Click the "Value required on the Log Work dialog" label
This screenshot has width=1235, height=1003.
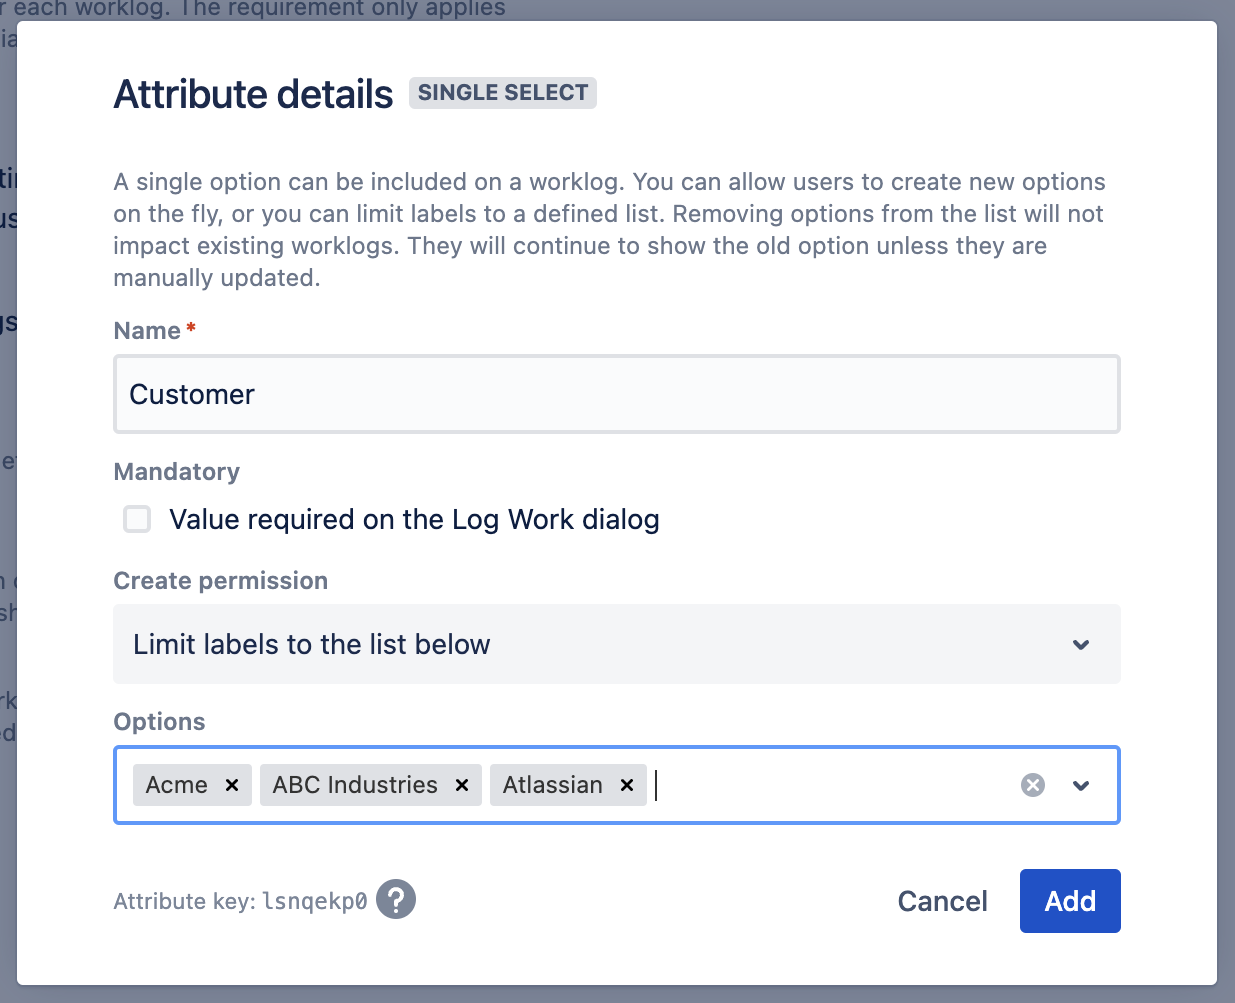[x=414, y=520]
